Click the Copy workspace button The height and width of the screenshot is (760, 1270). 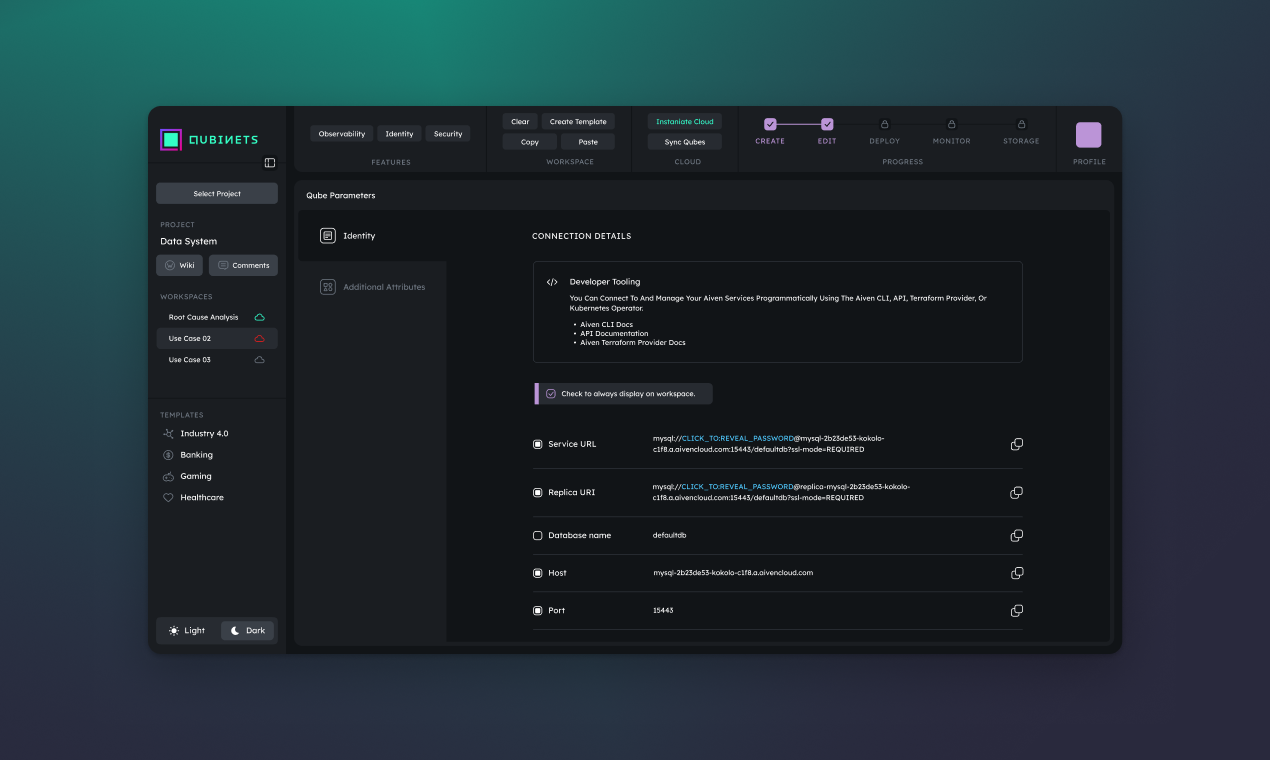pos(530,142)
